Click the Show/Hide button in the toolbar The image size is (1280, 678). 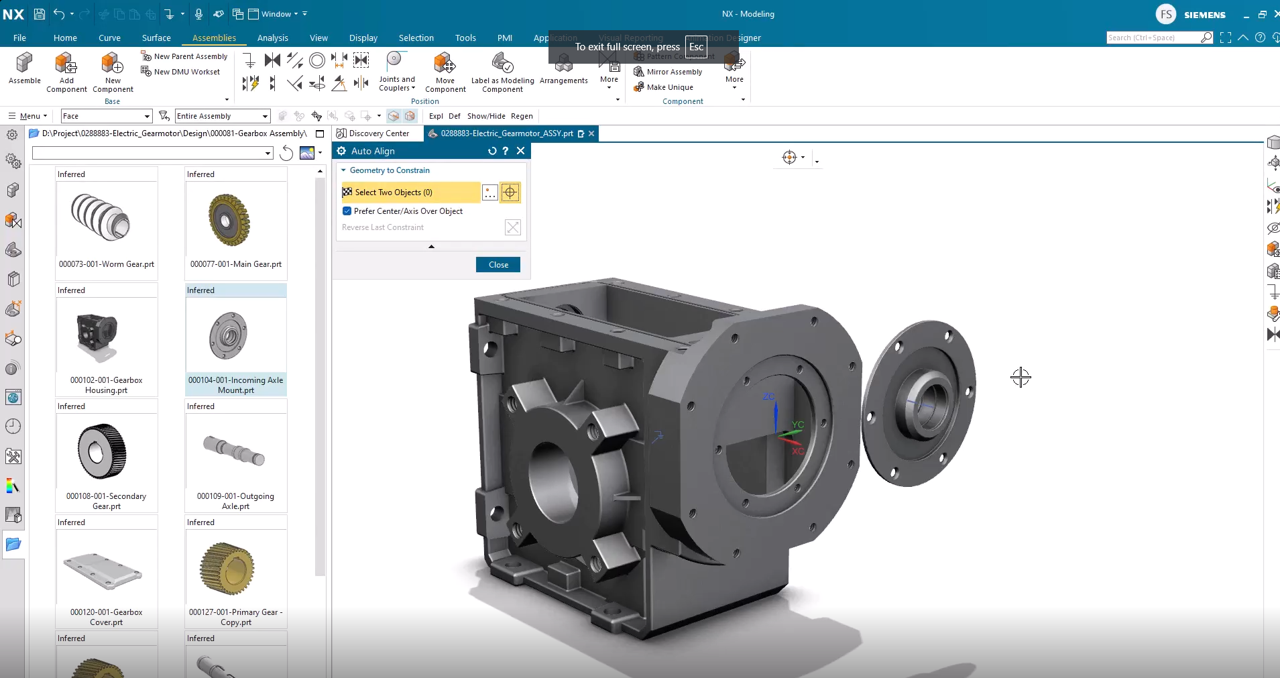coord(486,116)
